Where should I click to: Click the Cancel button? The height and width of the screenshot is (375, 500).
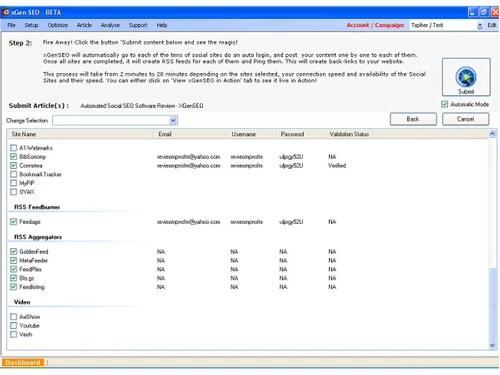pyautogui.click(x=465, y=119)
